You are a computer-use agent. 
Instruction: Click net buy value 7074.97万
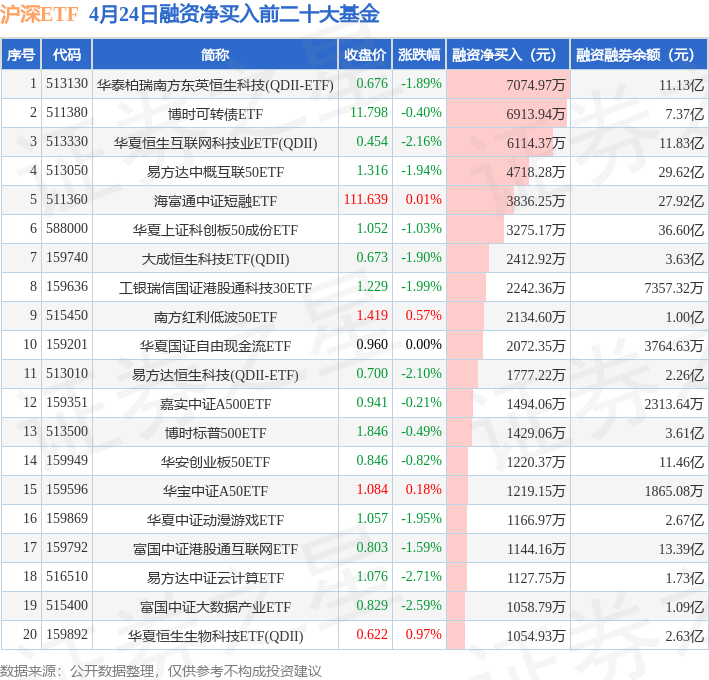535,85
